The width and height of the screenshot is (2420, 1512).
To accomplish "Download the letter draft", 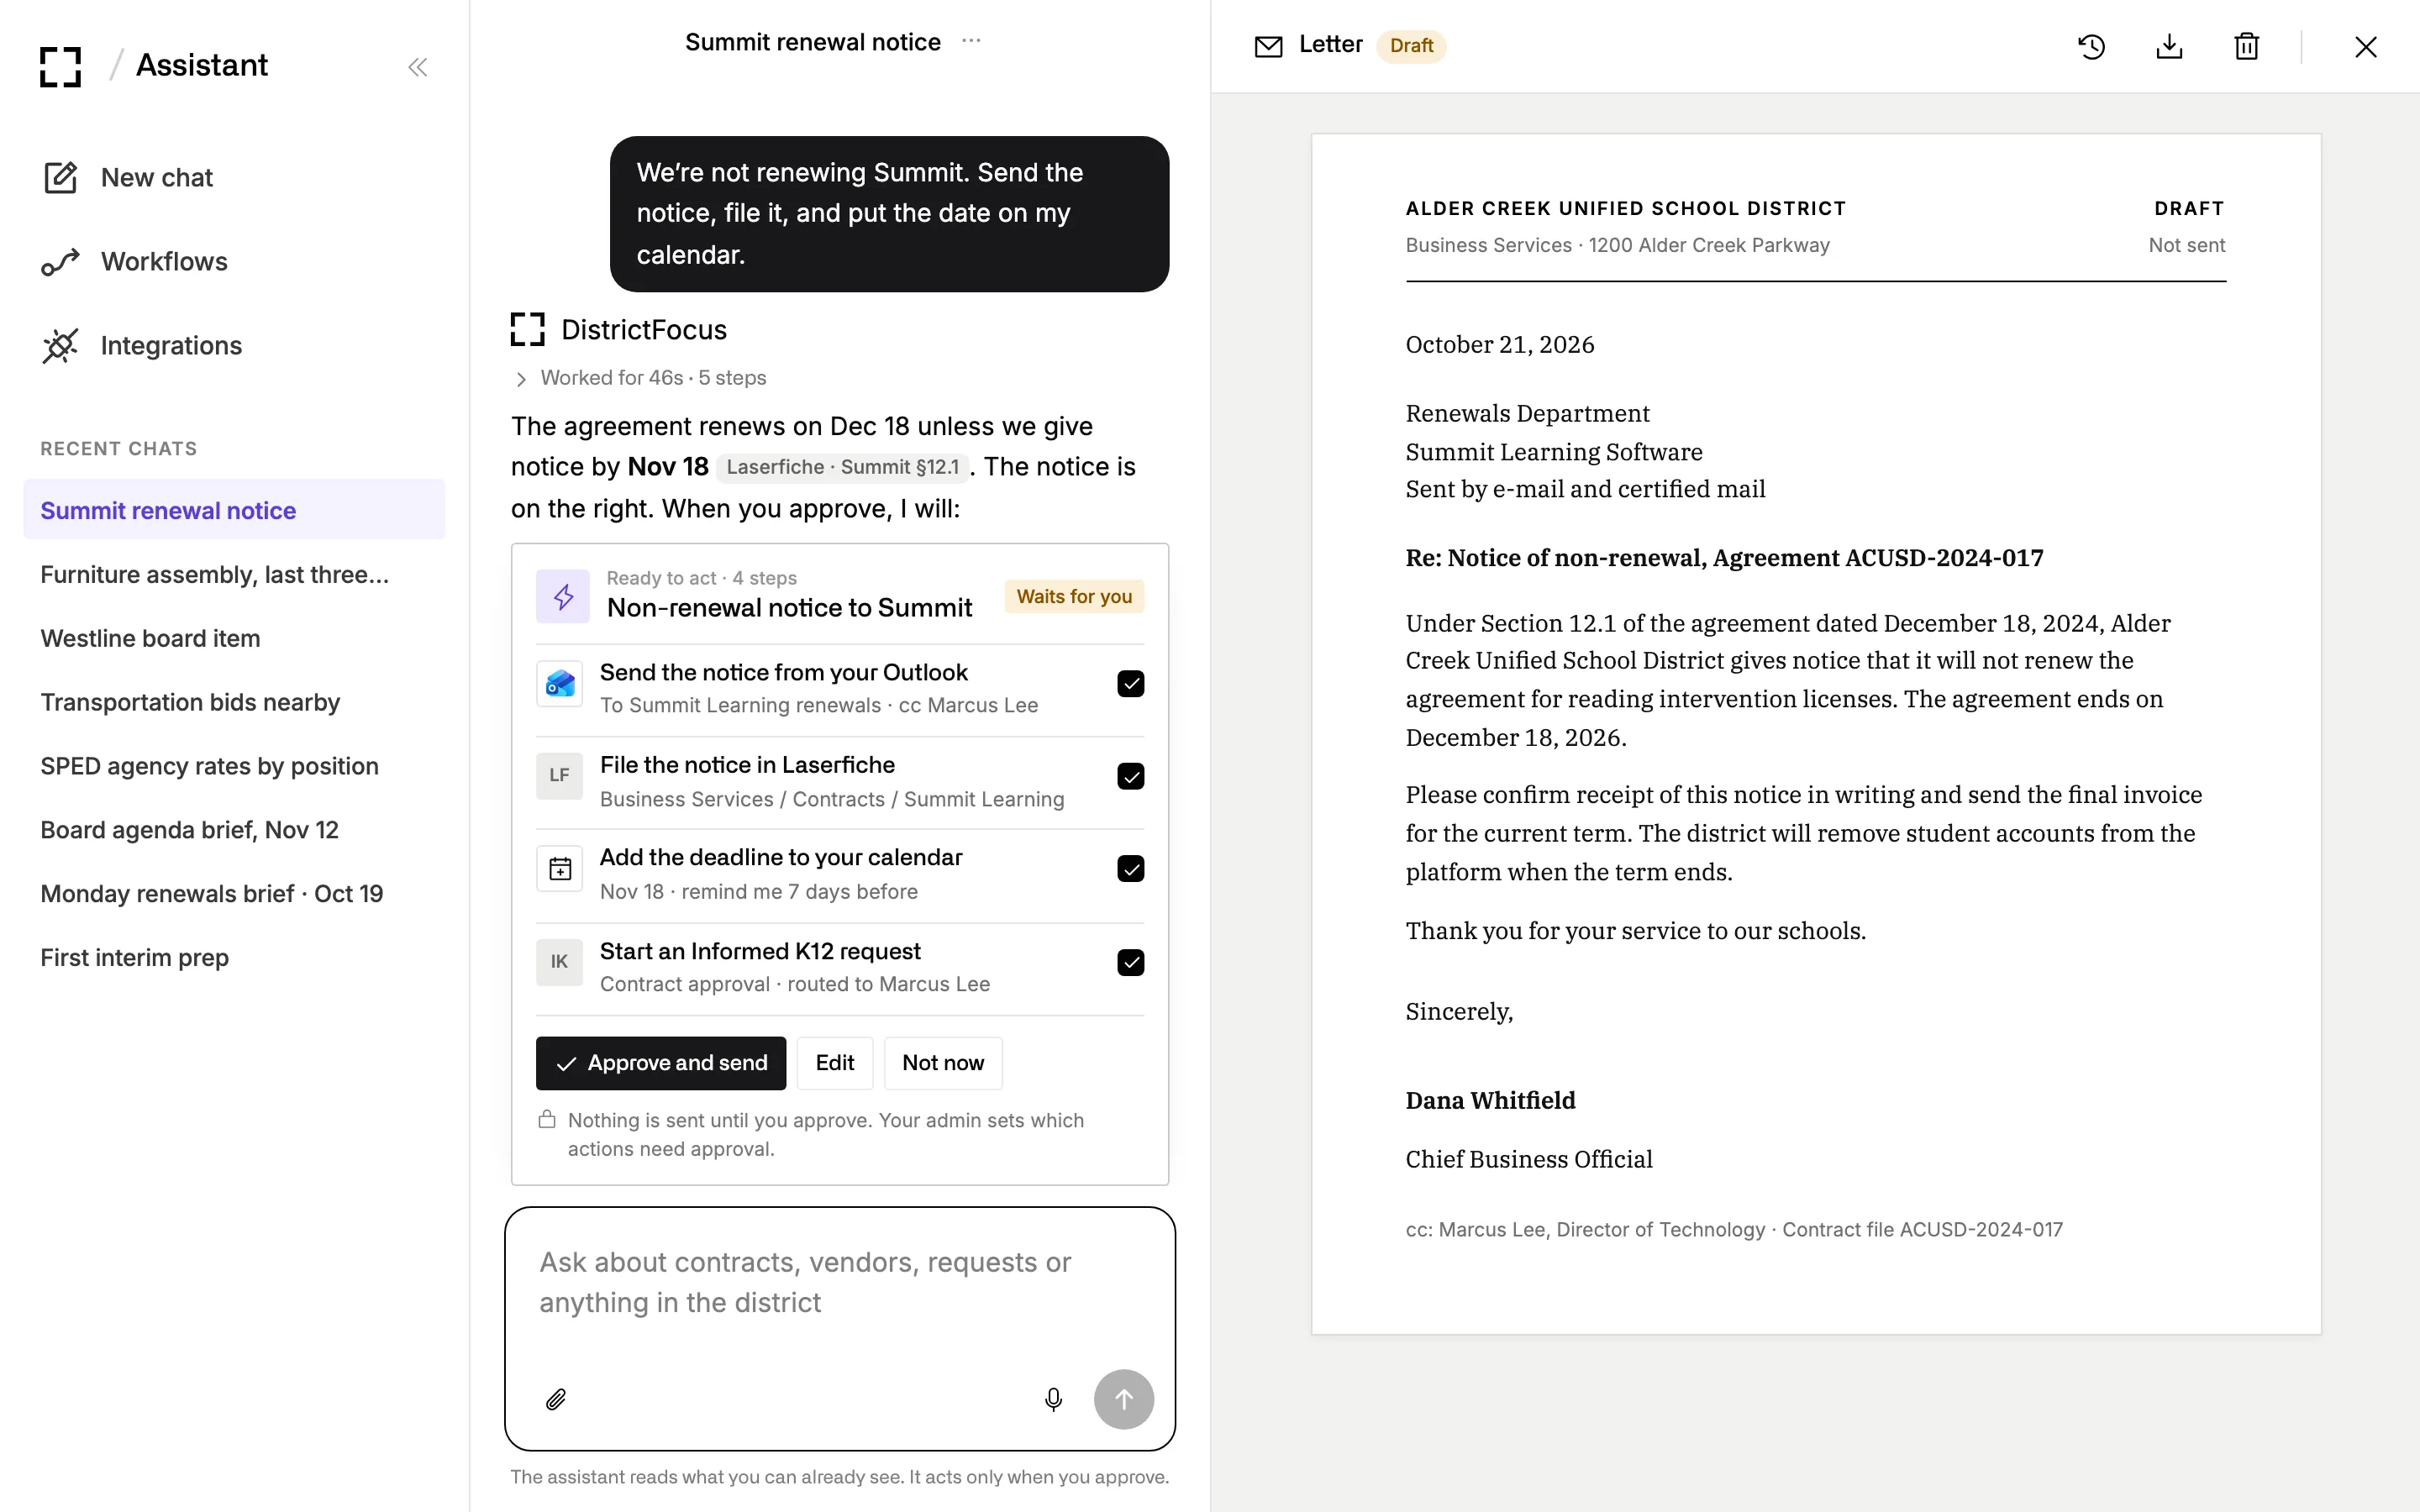I will coord(2169,46).
